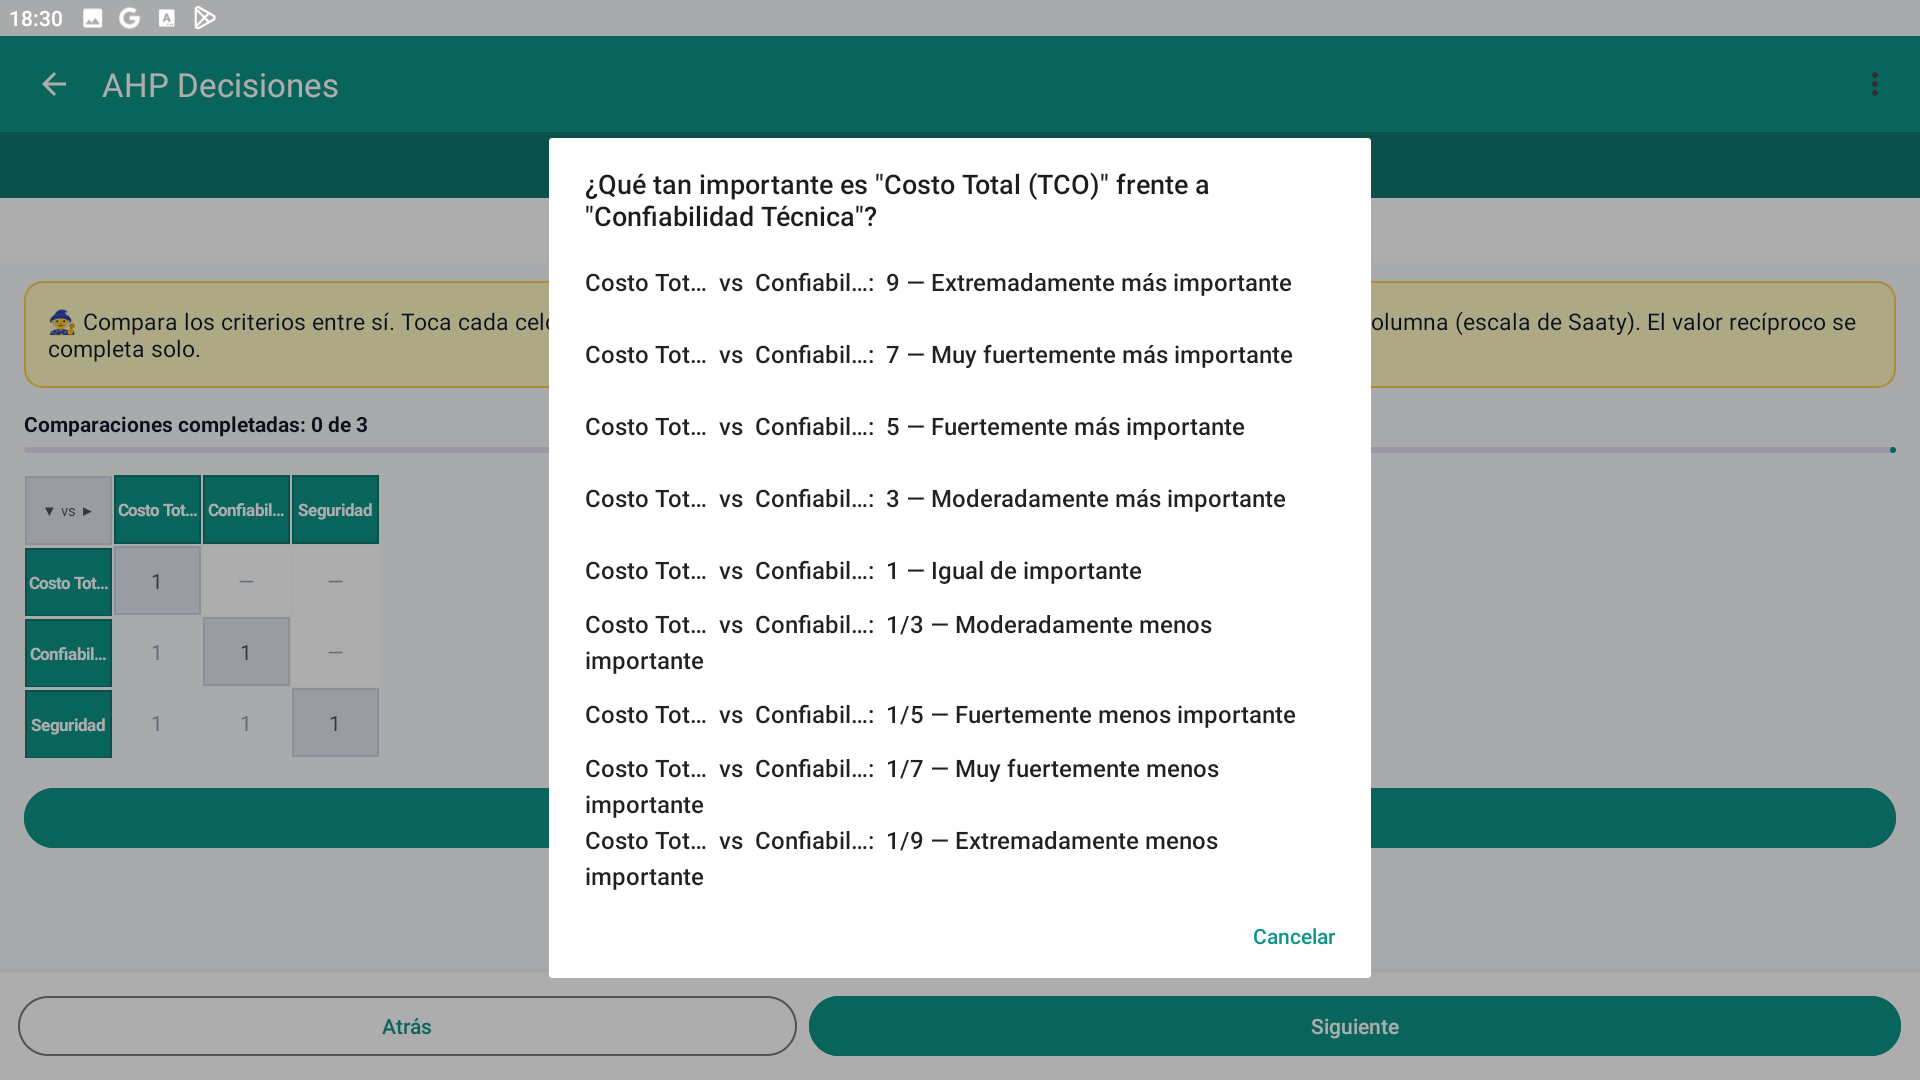Tap the Costo Tot... column header
The image size is (1920, 1080).
(157, 510)
